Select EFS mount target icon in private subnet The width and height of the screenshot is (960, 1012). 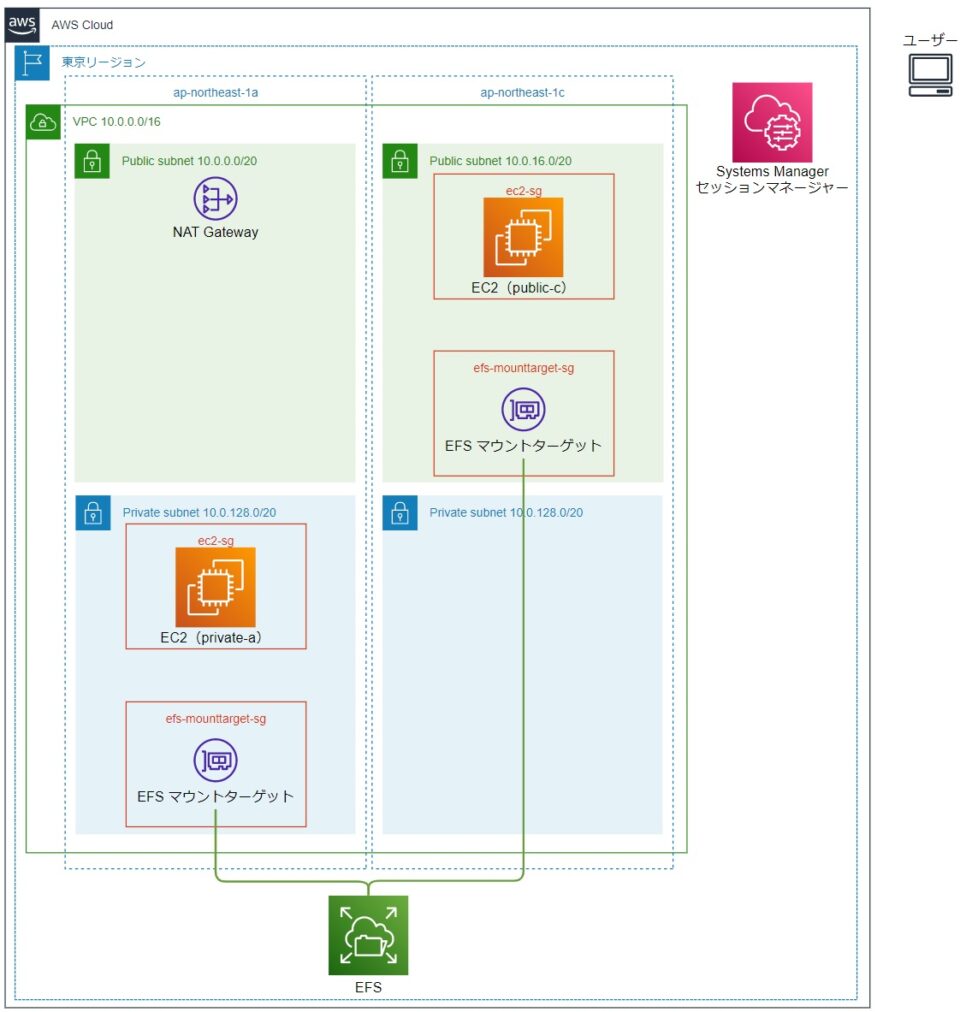click(x=215, y=760)
